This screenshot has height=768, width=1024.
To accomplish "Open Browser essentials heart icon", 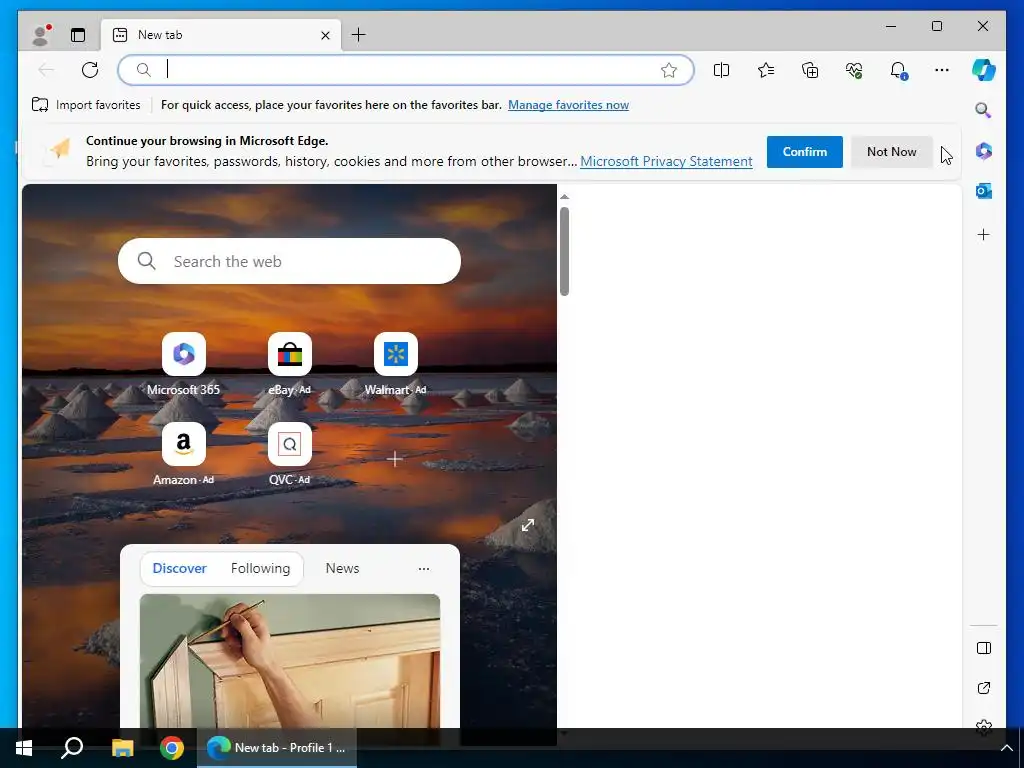I will [x=854, y=70].
